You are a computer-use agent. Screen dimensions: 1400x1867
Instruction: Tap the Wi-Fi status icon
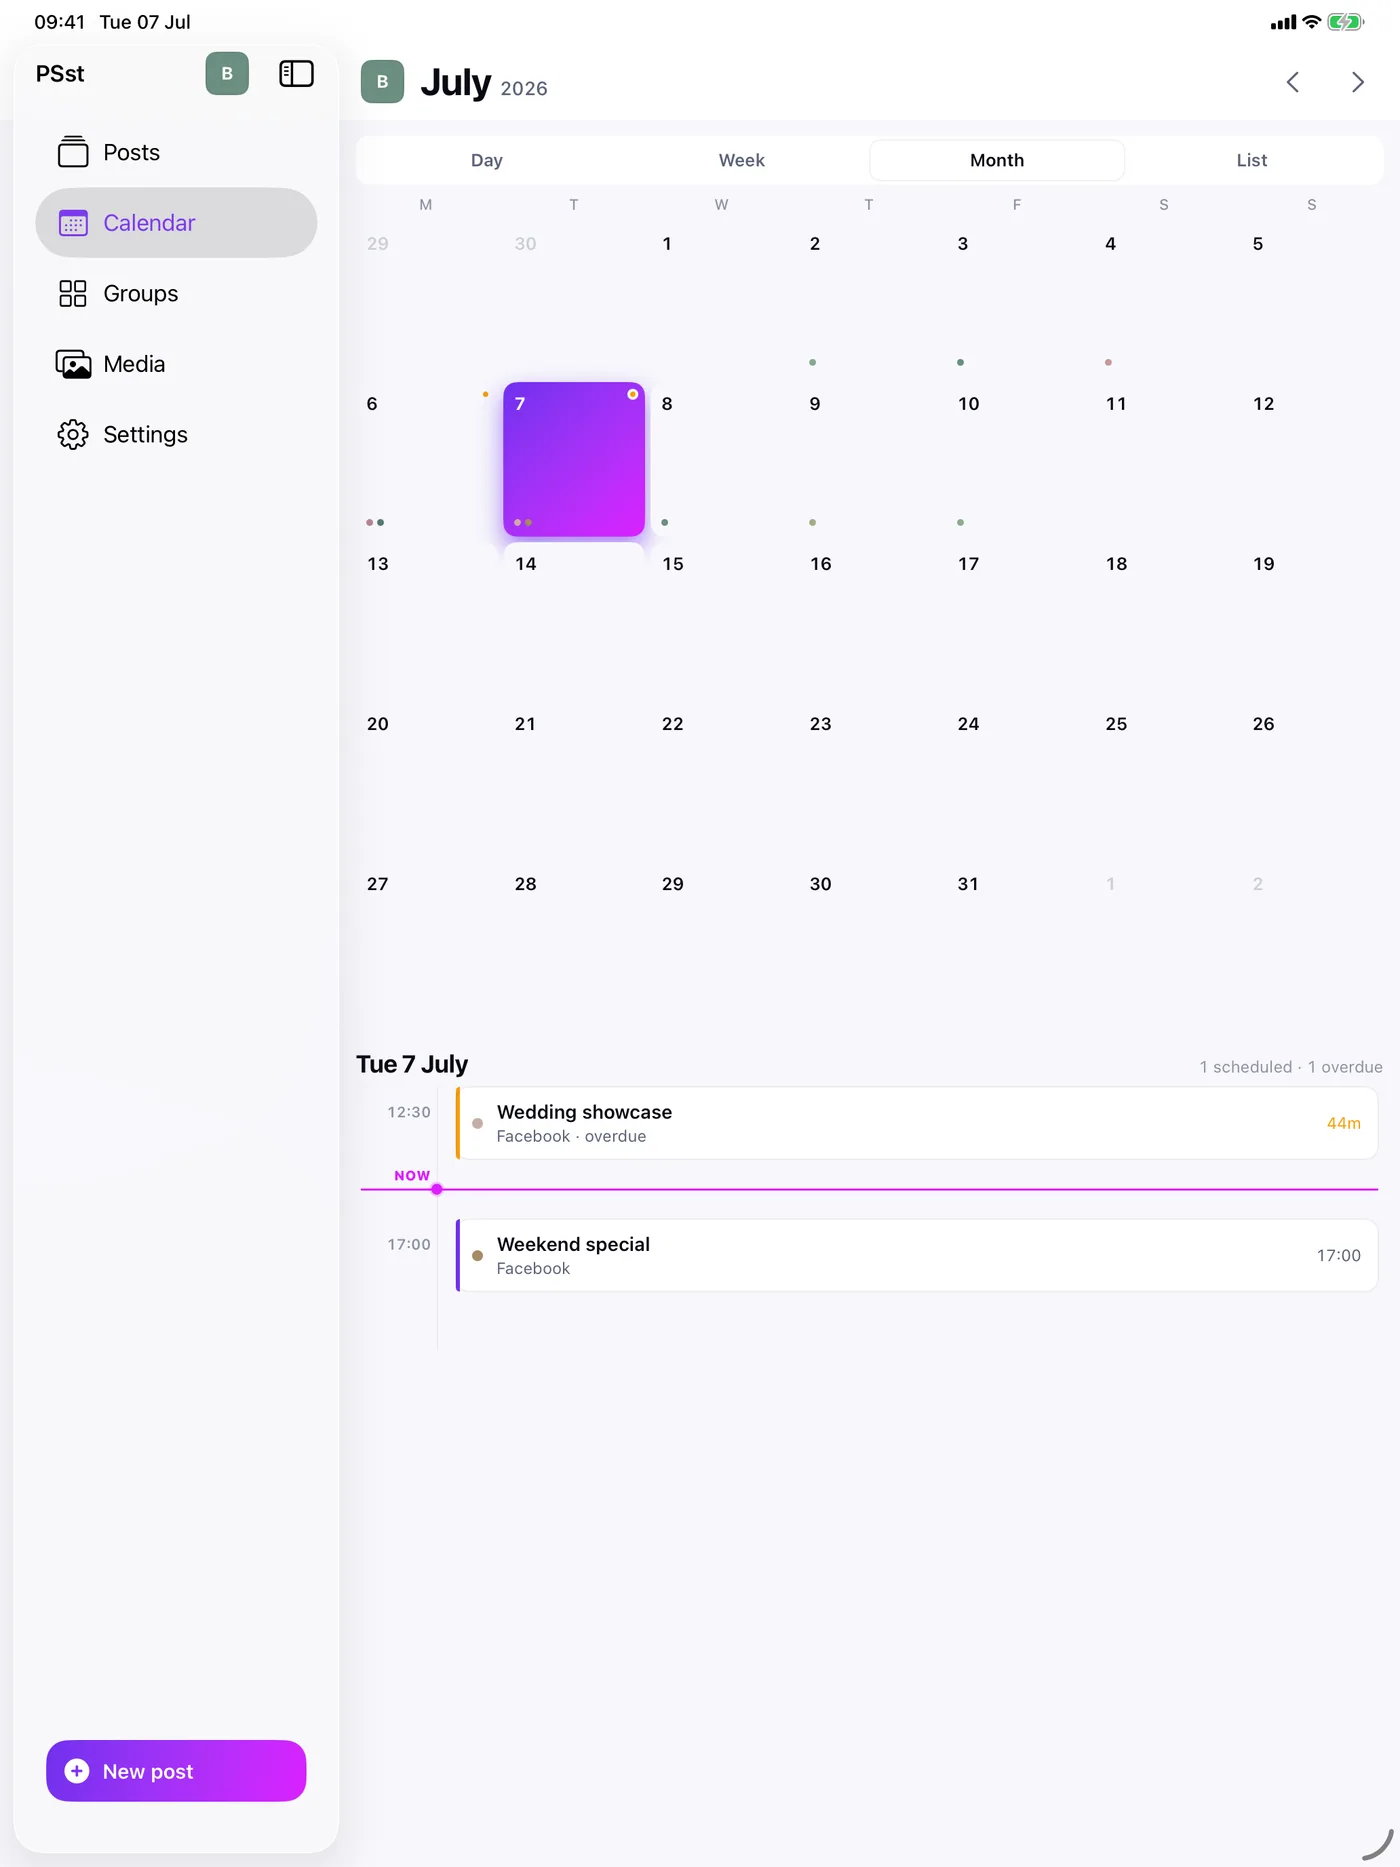(x=1311, y=22)
